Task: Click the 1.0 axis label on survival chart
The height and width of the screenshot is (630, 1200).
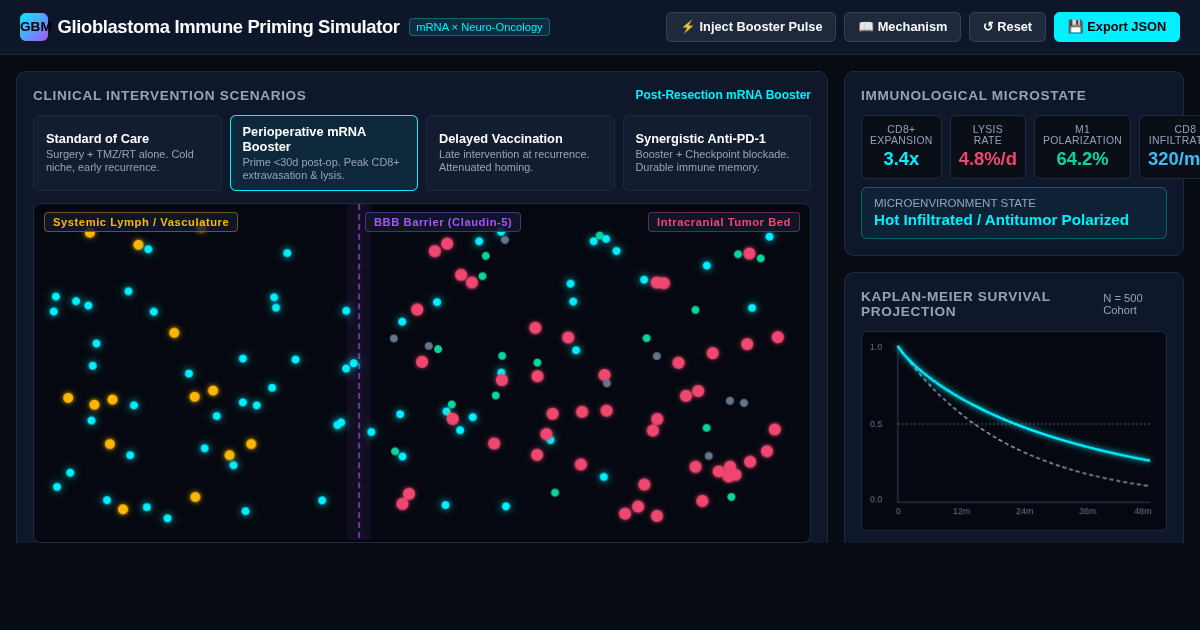Action: [x=876, y=347]
